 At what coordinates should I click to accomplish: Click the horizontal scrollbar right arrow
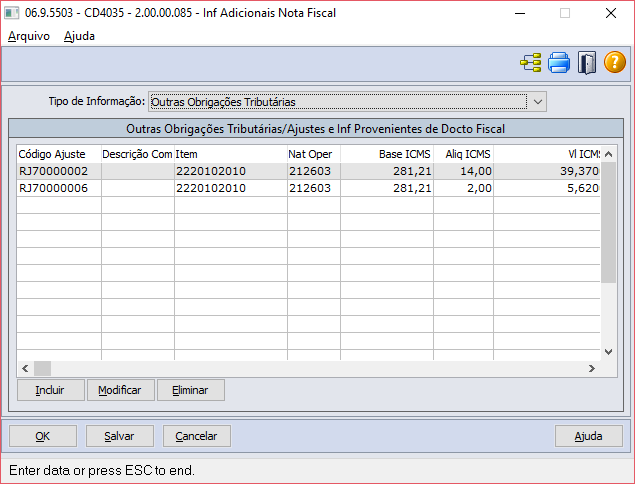point(592,368)
